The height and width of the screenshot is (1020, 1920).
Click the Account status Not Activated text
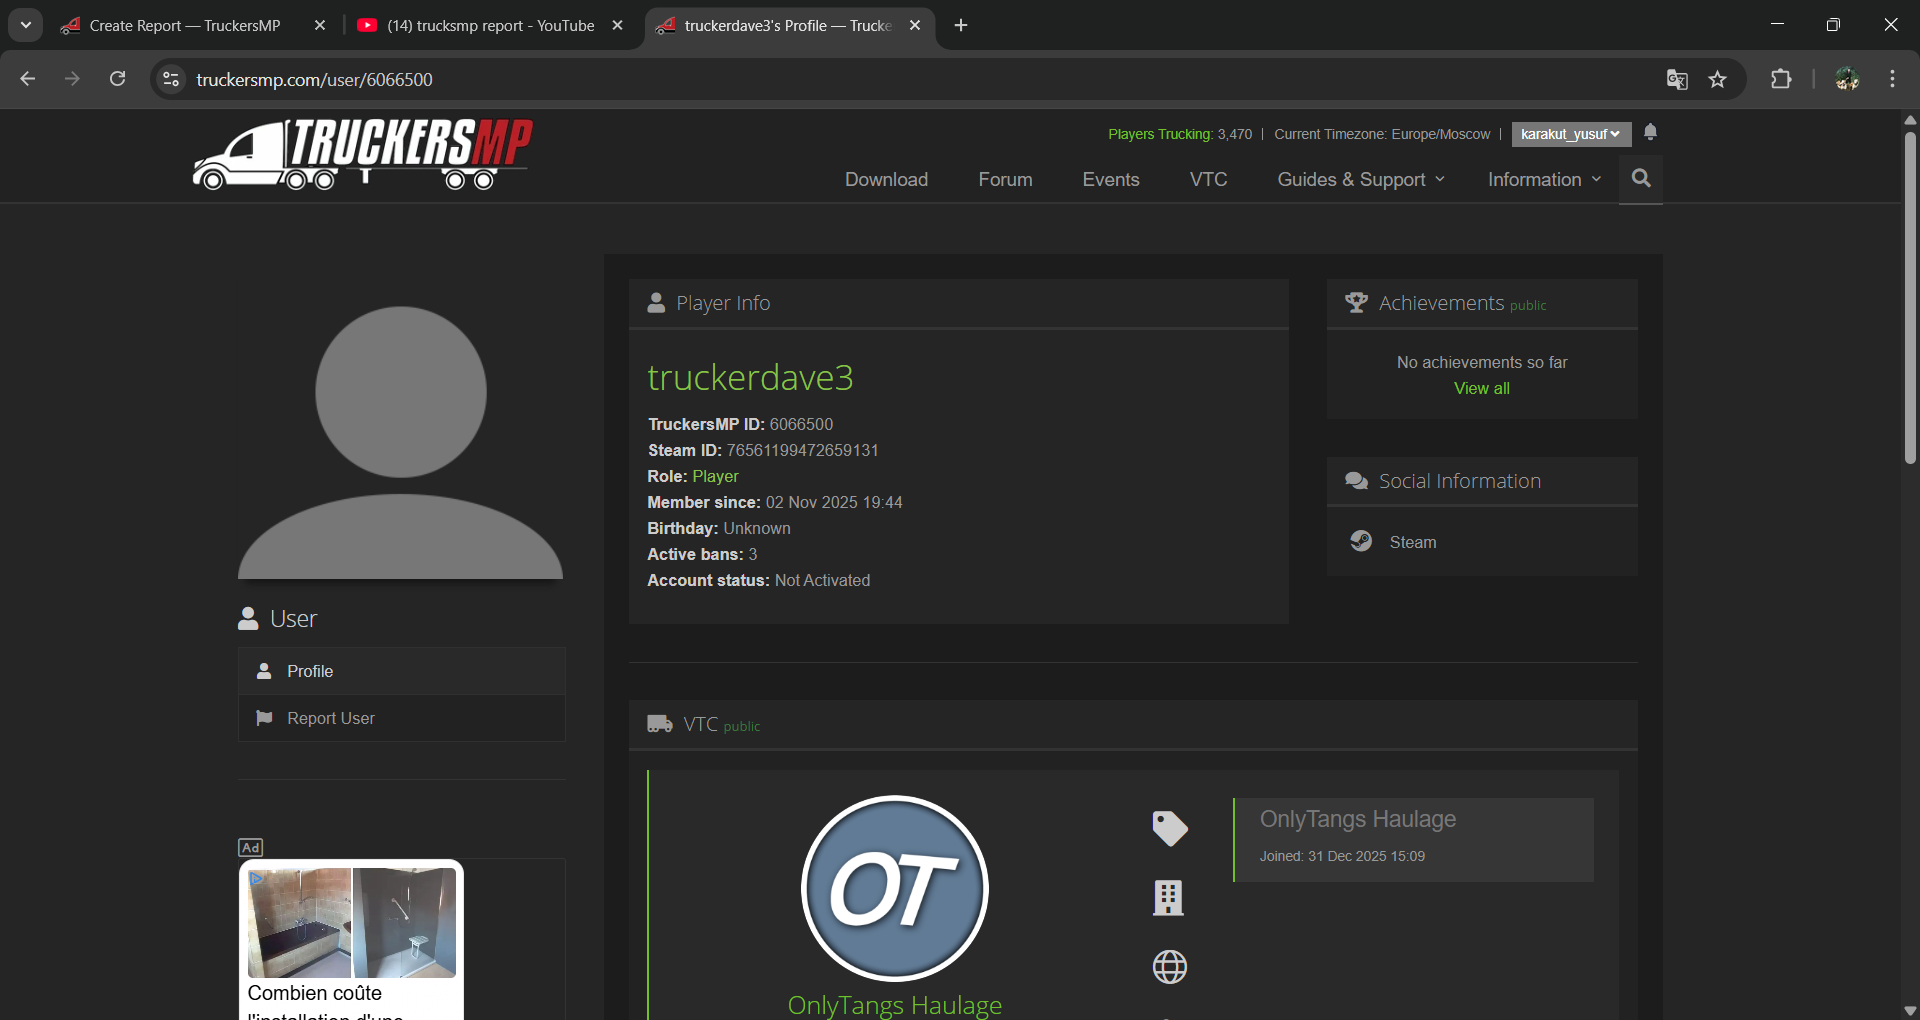tap(759, 580)
